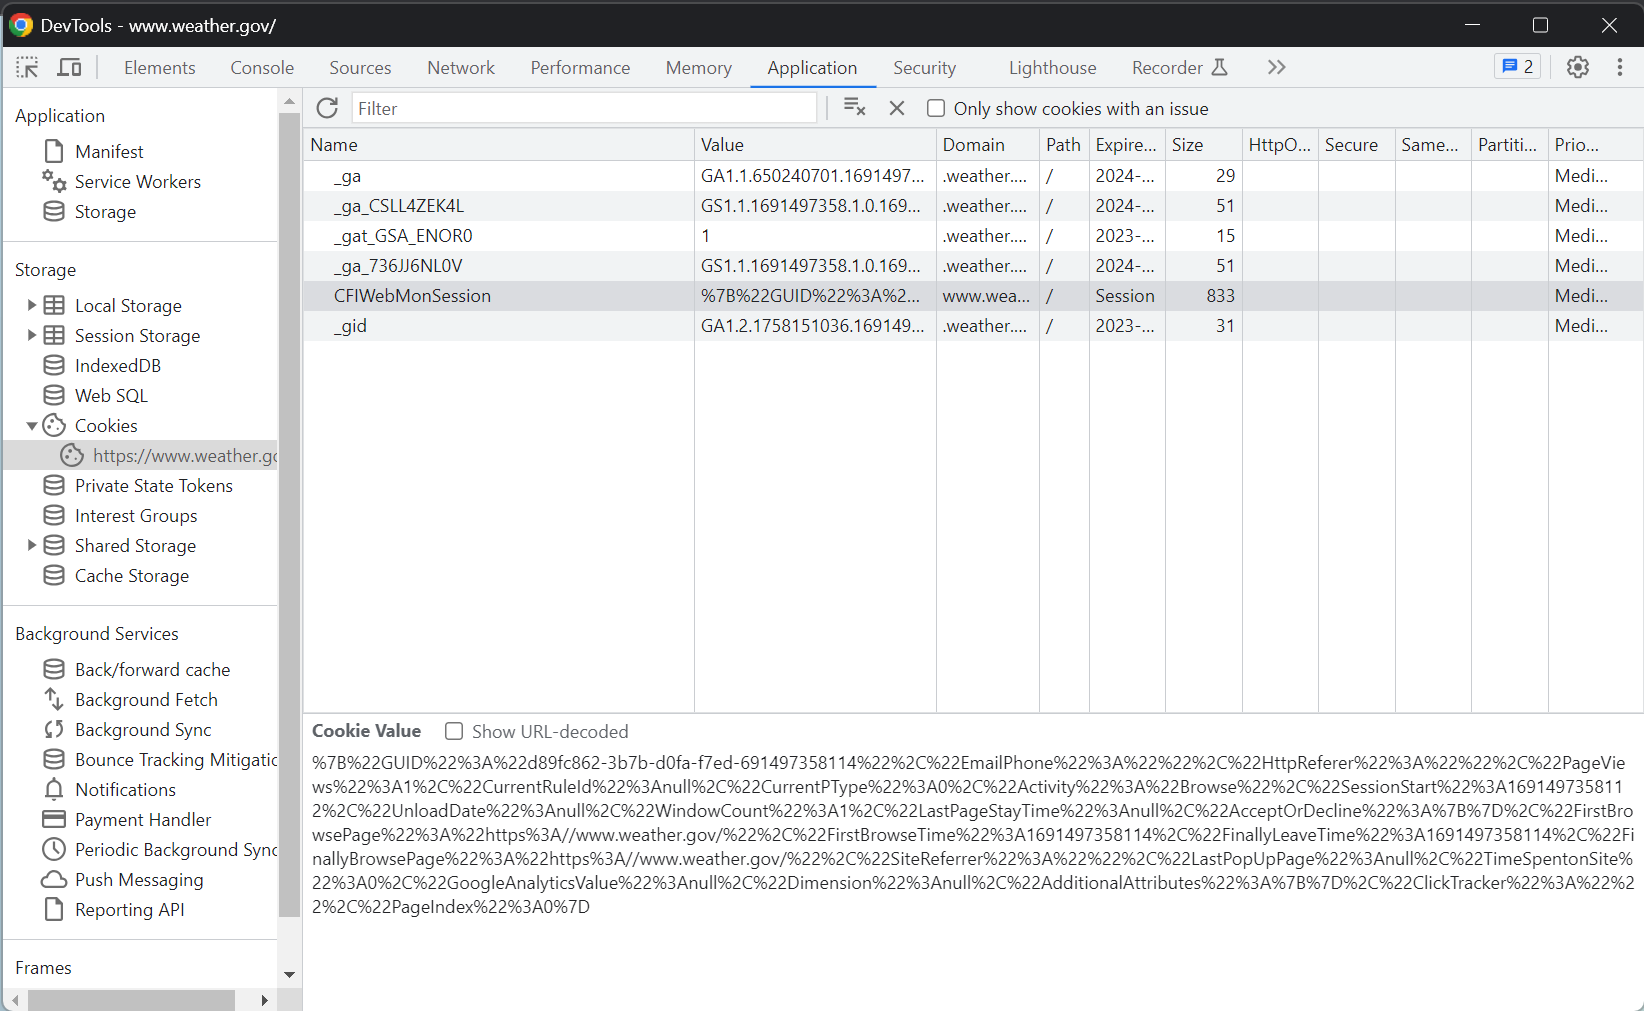
Task: Expand the Session Storage tree
Action: (x=31, y=335)
